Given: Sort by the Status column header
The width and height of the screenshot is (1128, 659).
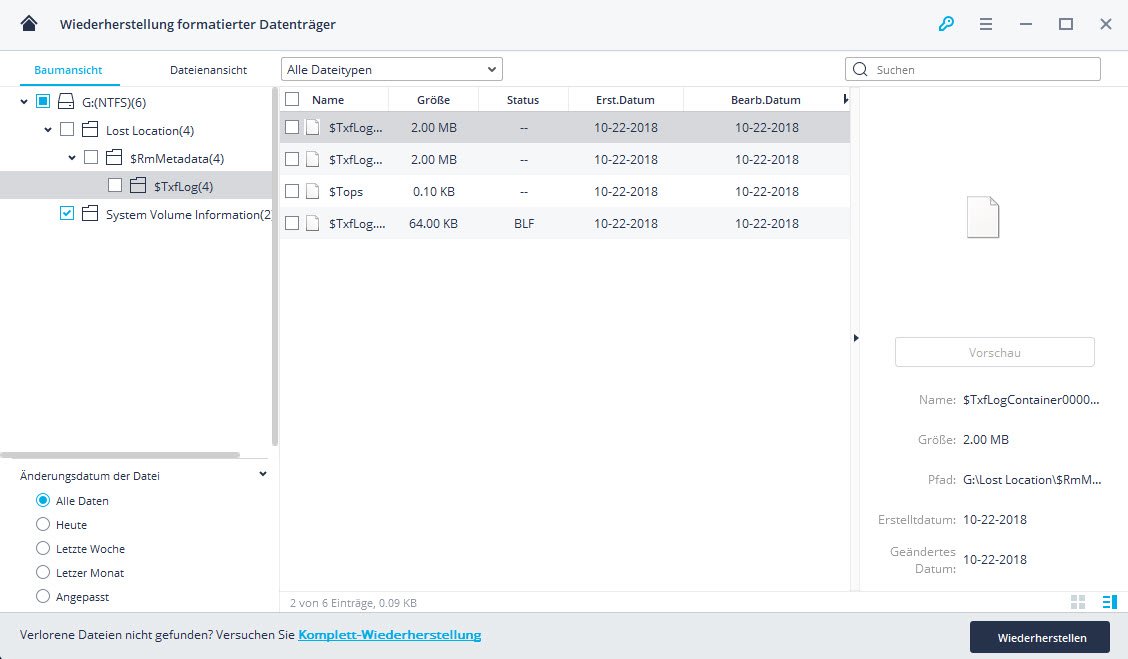Looking at the screenshot, I should pyautogui.click(x=523, y=100).
